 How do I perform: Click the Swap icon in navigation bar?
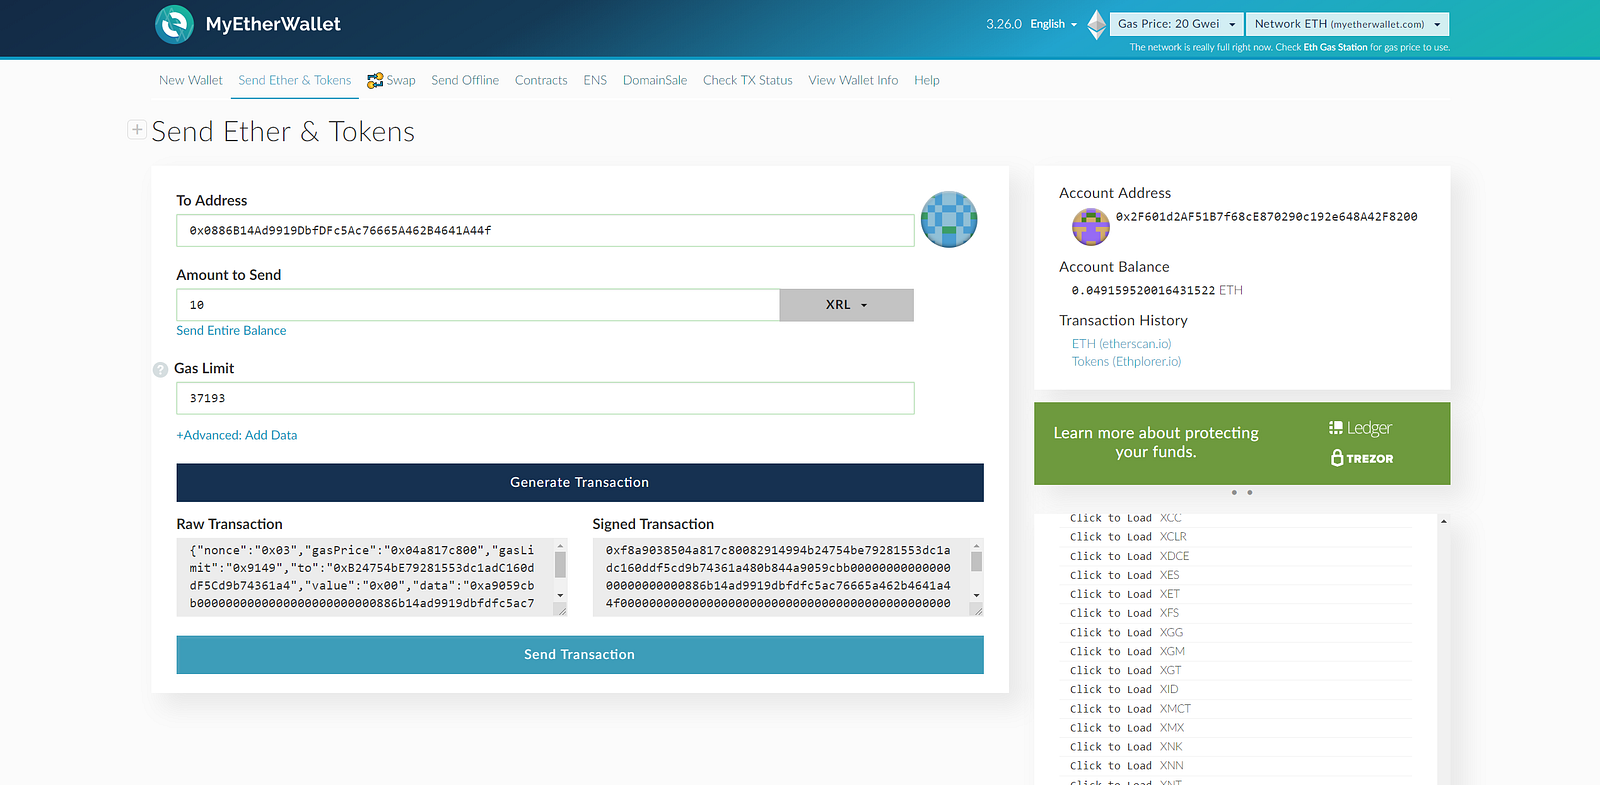coord(375,80)
